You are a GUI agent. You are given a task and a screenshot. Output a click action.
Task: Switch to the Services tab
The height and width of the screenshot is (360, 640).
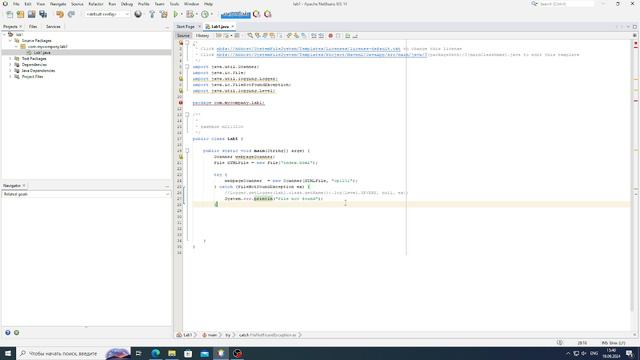point(53,27)
